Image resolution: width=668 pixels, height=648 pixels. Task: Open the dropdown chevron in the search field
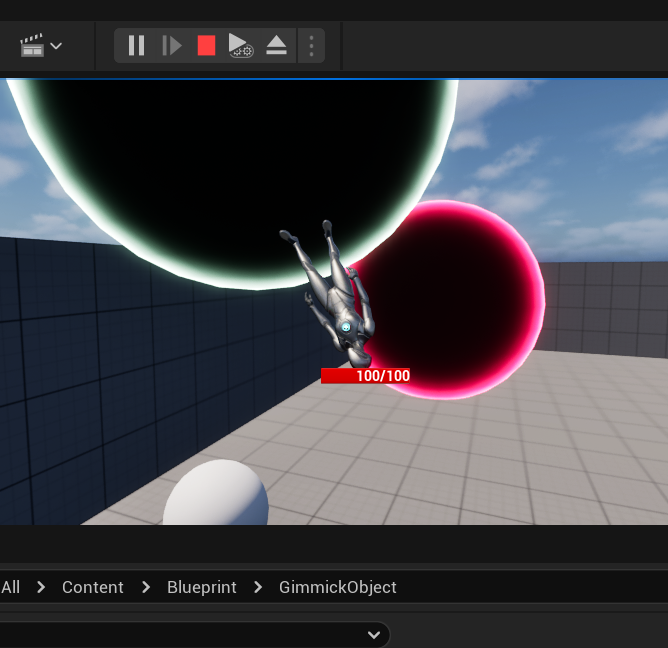(x=374, y=635)
